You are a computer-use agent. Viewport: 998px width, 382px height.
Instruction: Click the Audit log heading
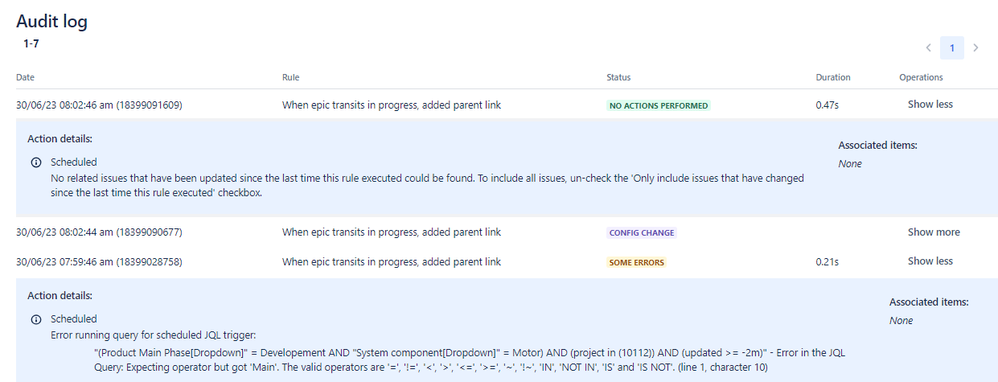(x=52, y=21)
